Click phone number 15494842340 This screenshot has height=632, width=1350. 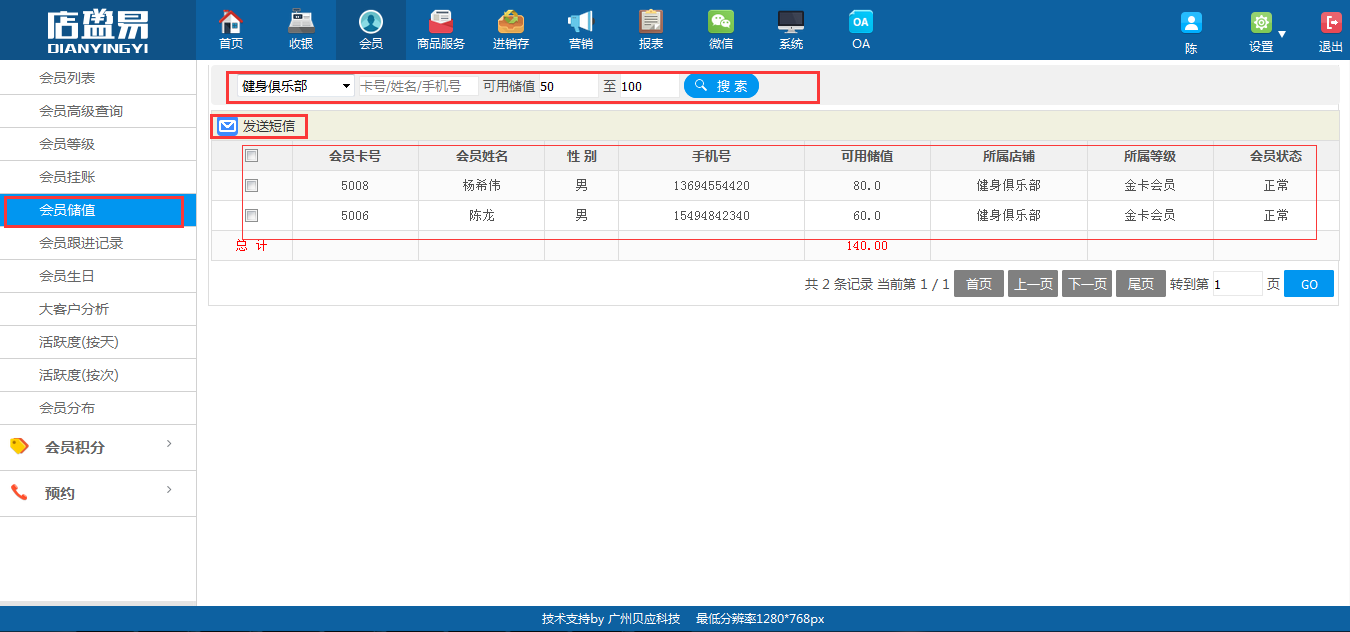click(711, 216)
